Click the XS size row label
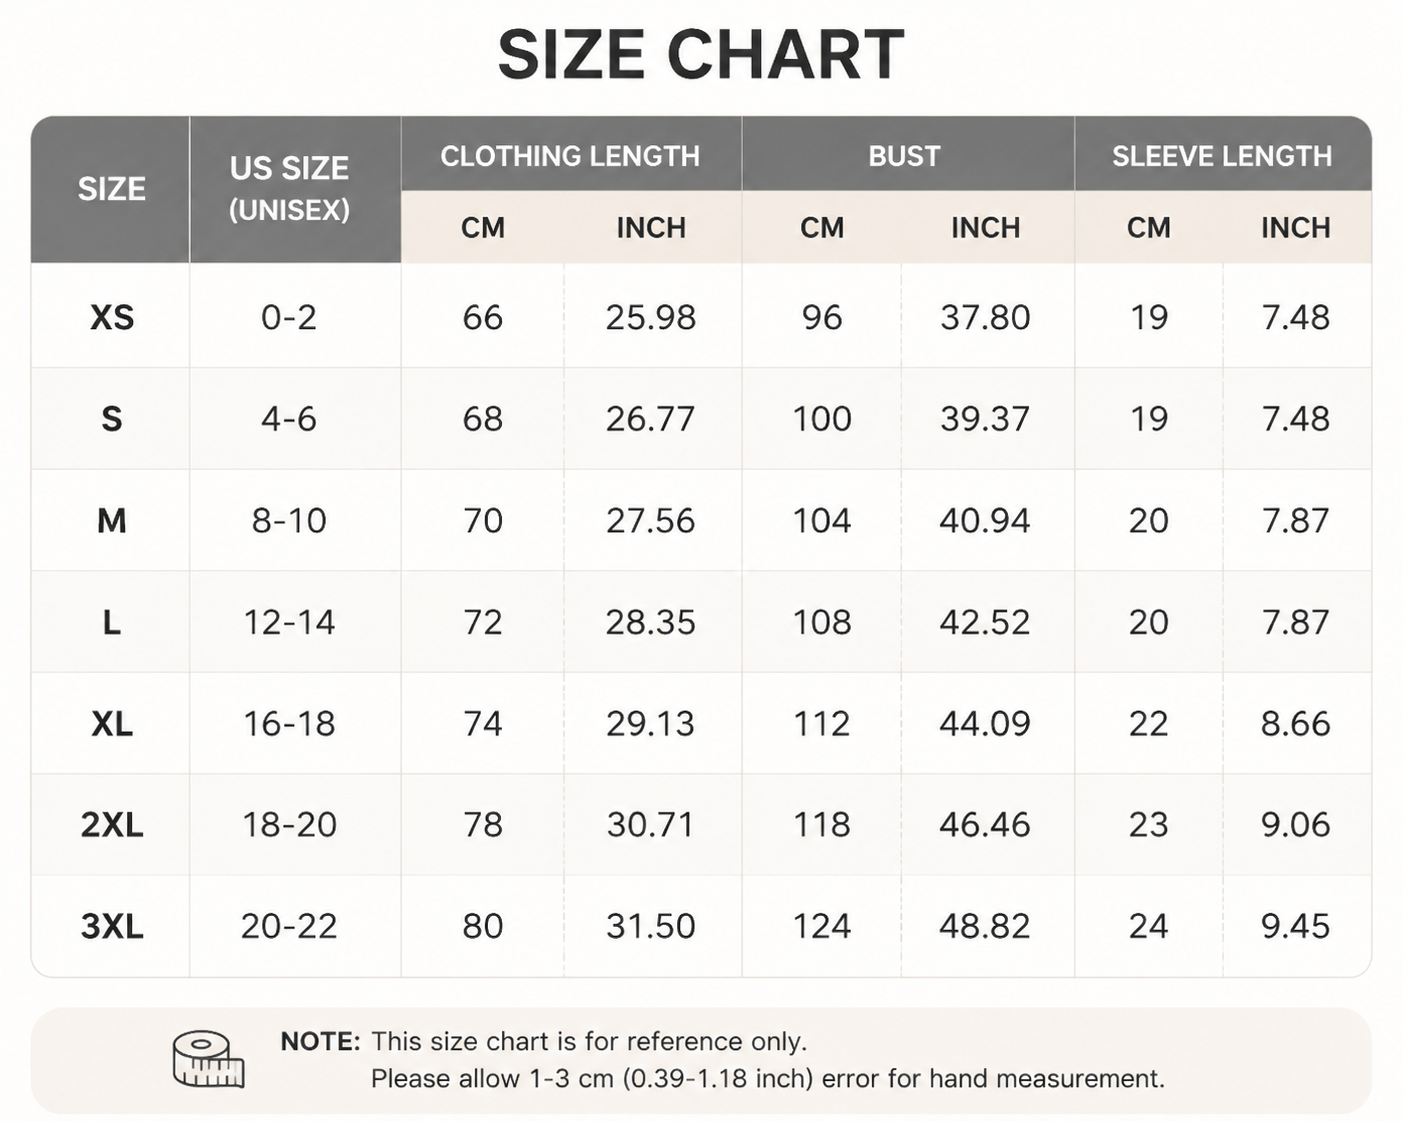Viewport: 1403px width, 1121px height. (x=112, y=317)
